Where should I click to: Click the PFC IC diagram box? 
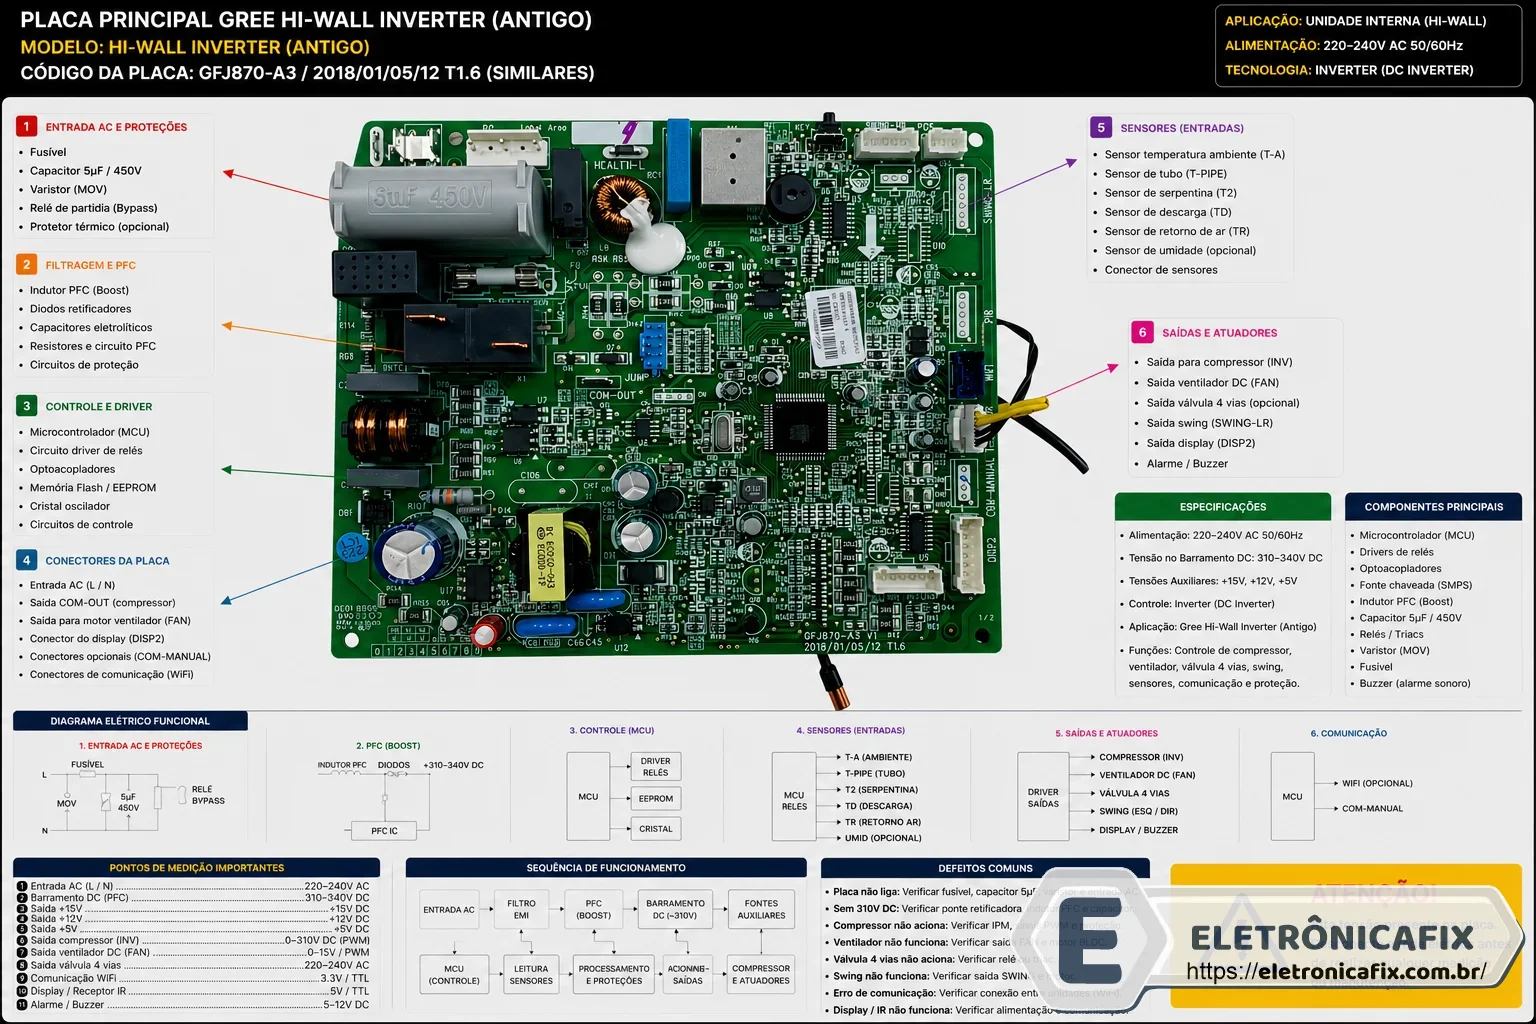[384, 831]
